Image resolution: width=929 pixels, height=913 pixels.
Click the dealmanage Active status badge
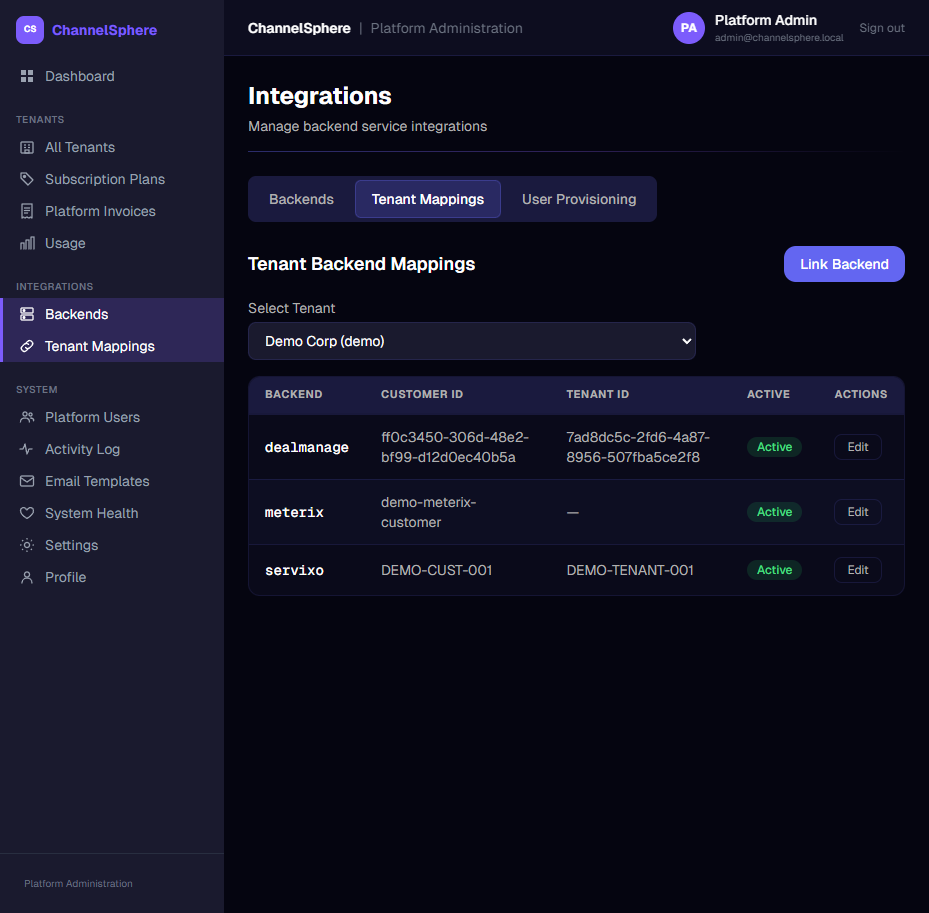pos(774,447)
